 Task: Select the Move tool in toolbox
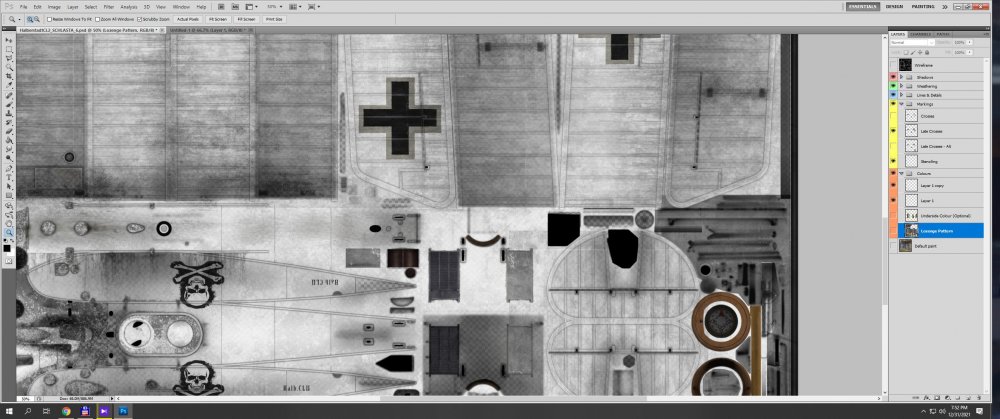click(x=9, y=39)
